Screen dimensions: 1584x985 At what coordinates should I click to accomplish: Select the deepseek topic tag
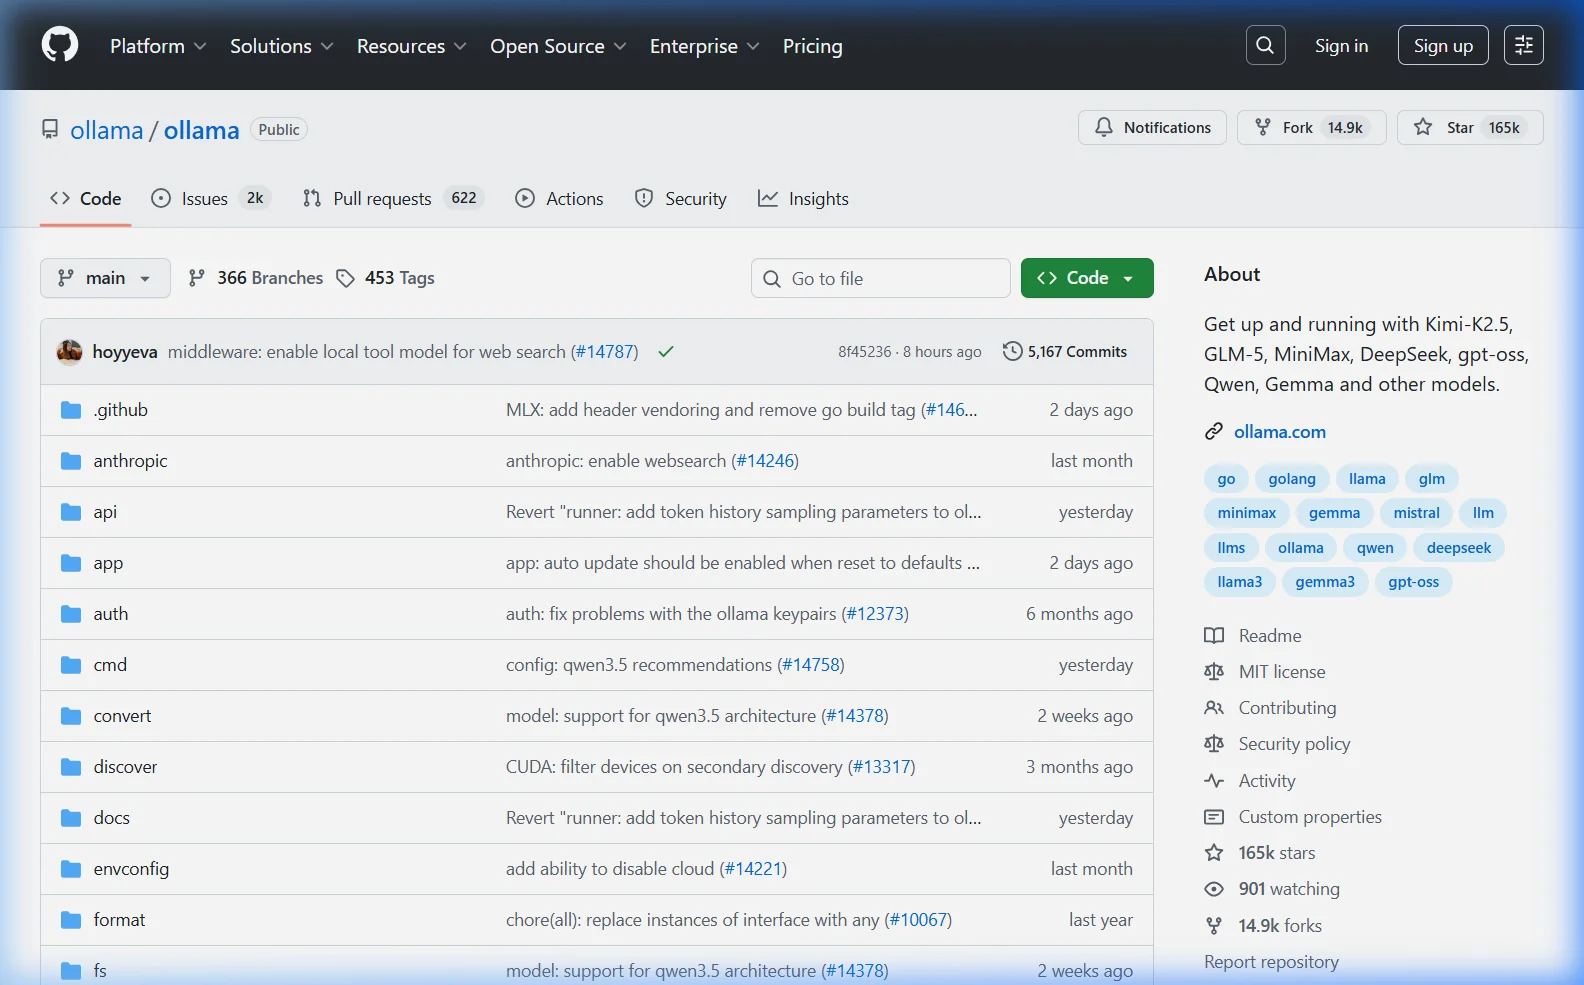(1458, 547)
